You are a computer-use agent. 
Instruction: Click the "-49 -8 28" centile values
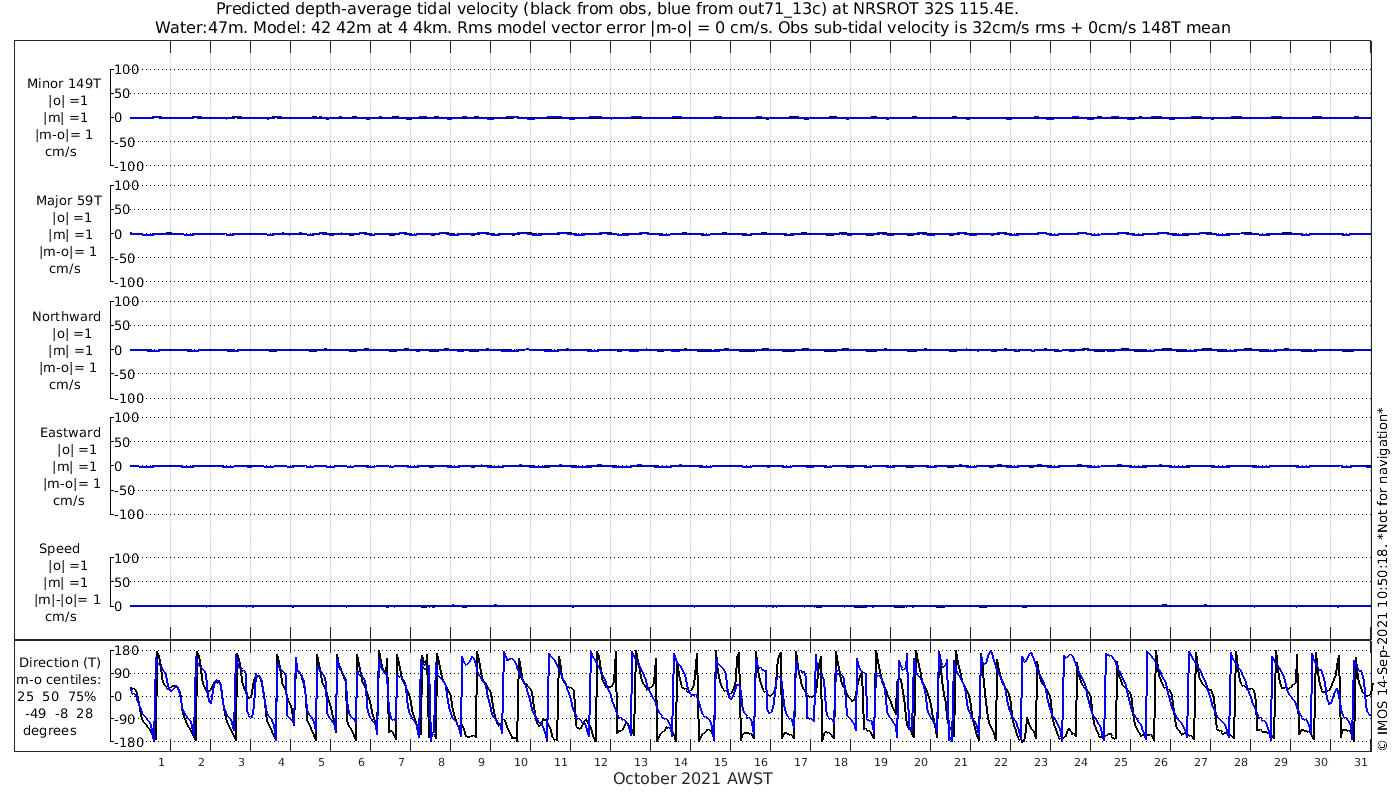tap(59, 713)
